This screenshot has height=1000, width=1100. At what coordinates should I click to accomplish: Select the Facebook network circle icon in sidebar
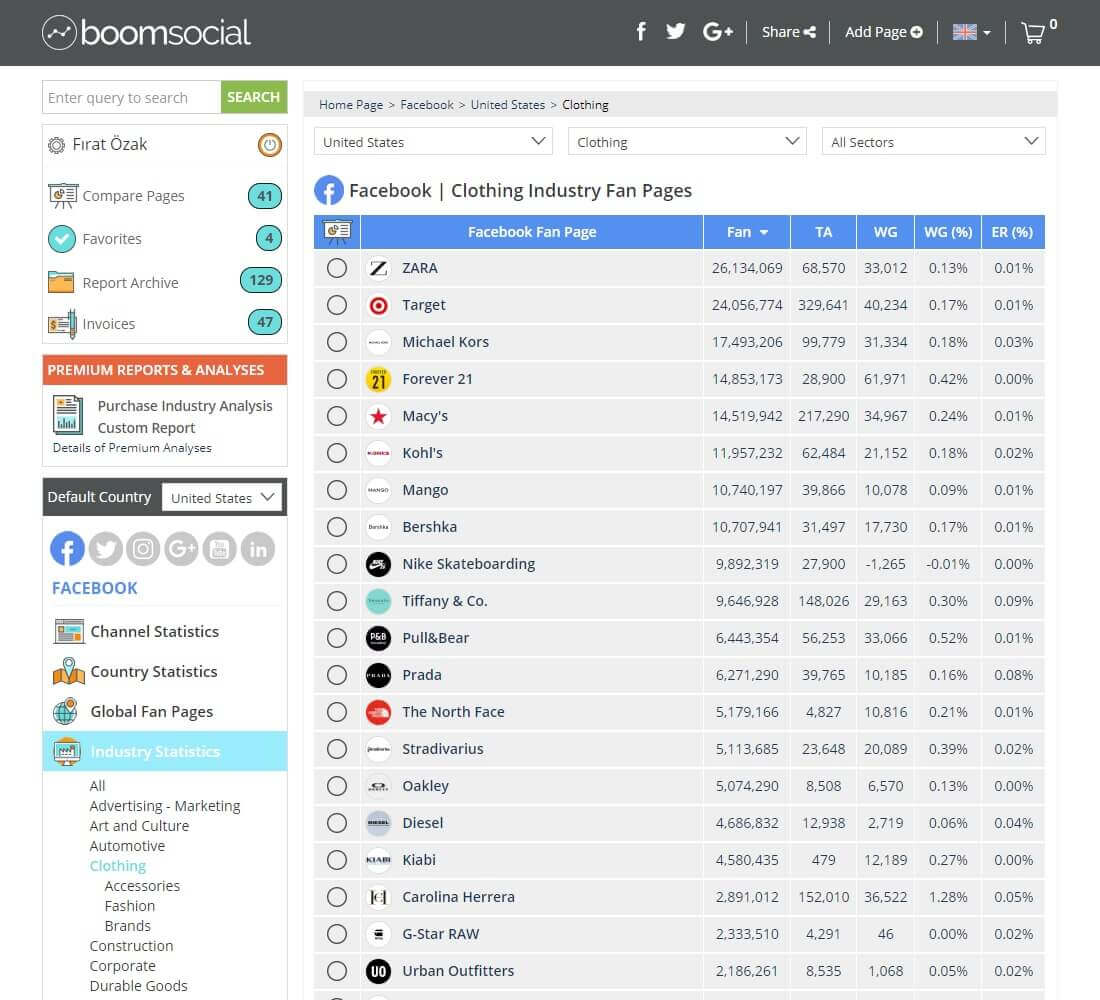(x=67, y=549)
